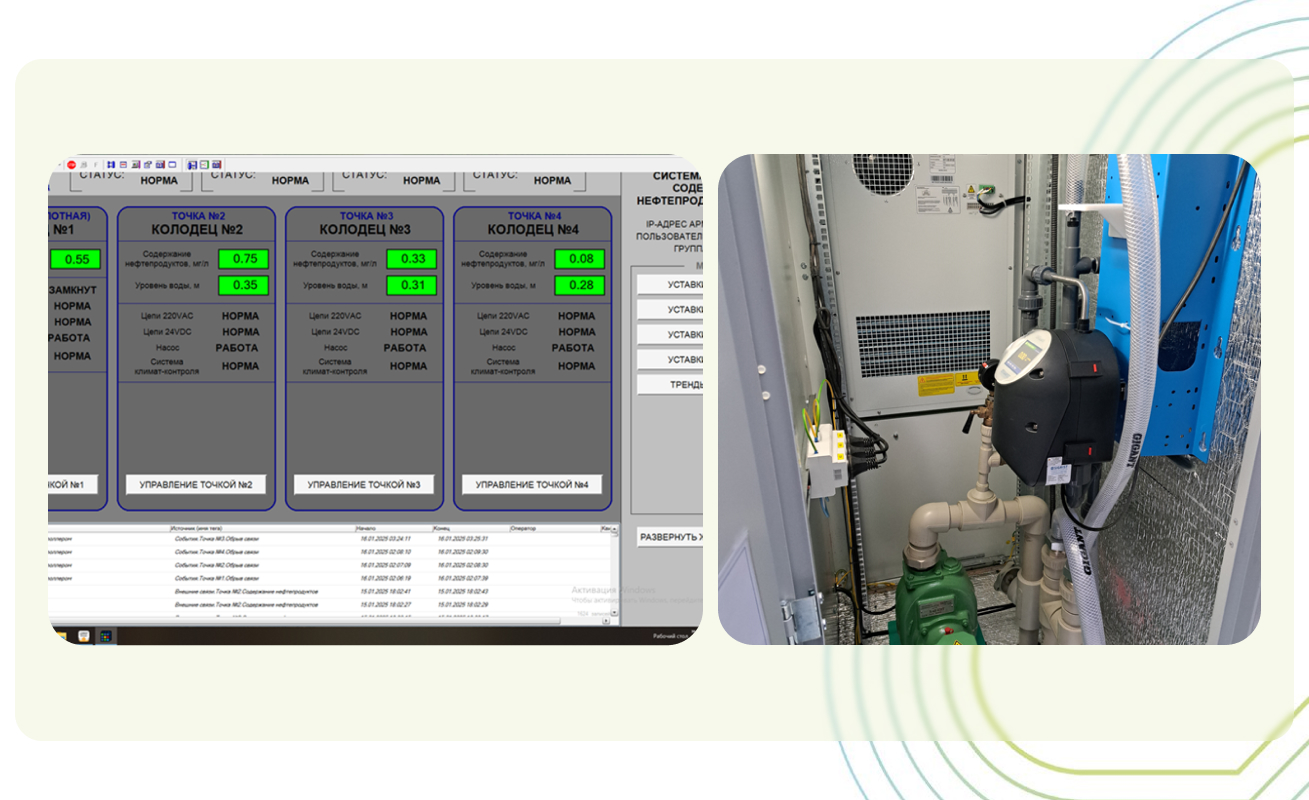Click end time 16.01.2025 02:09:30
Screen dimensions: 1309x800
coord(462,552)
